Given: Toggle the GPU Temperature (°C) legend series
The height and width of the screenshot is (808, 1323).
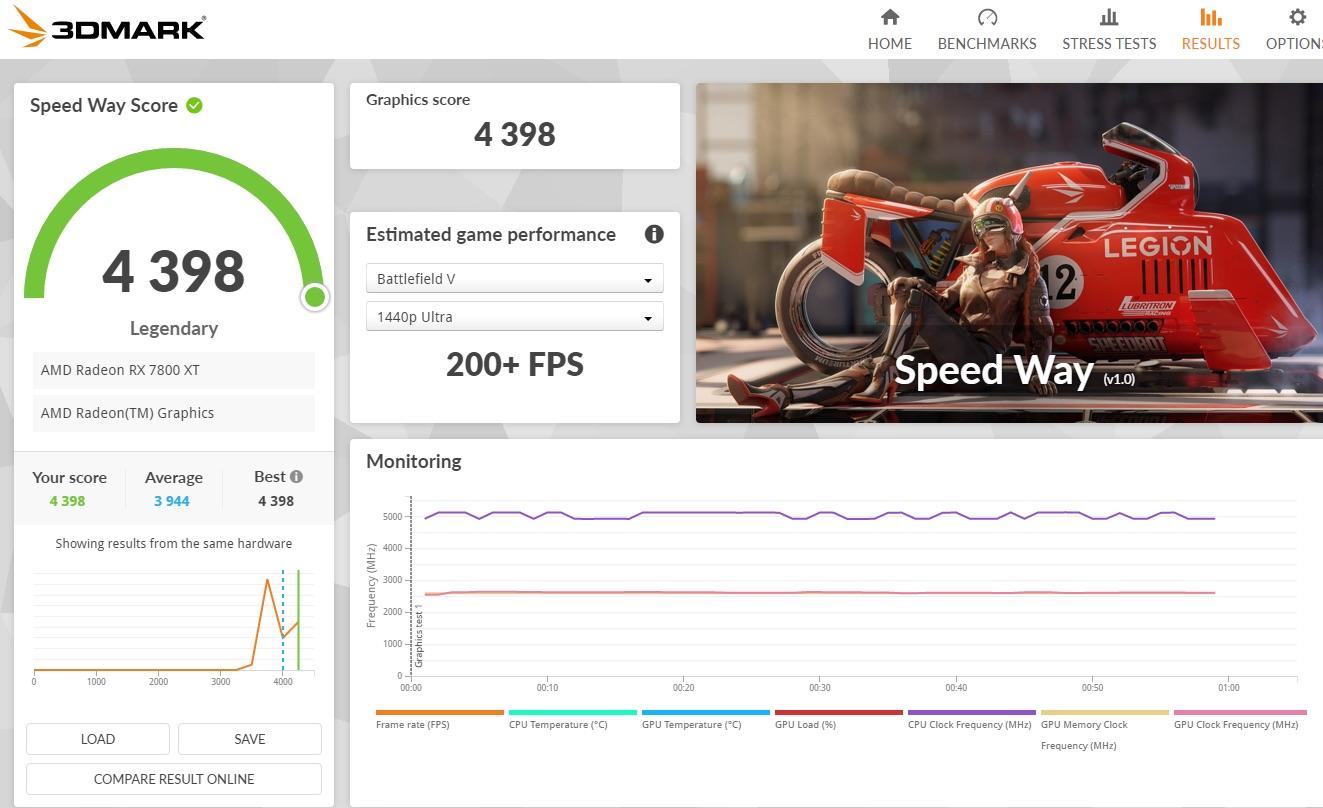Looking at the screenshot, I should pyautogui.click(x=705, y=719).
